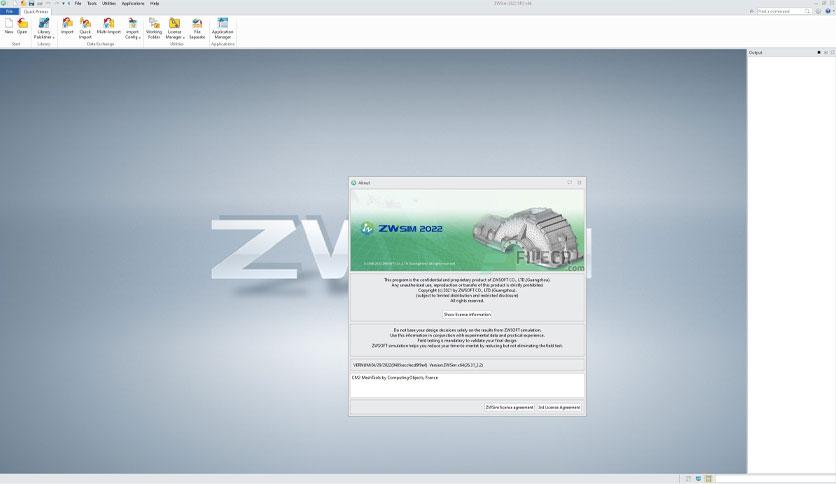Open the File menu in title bar

78,3
